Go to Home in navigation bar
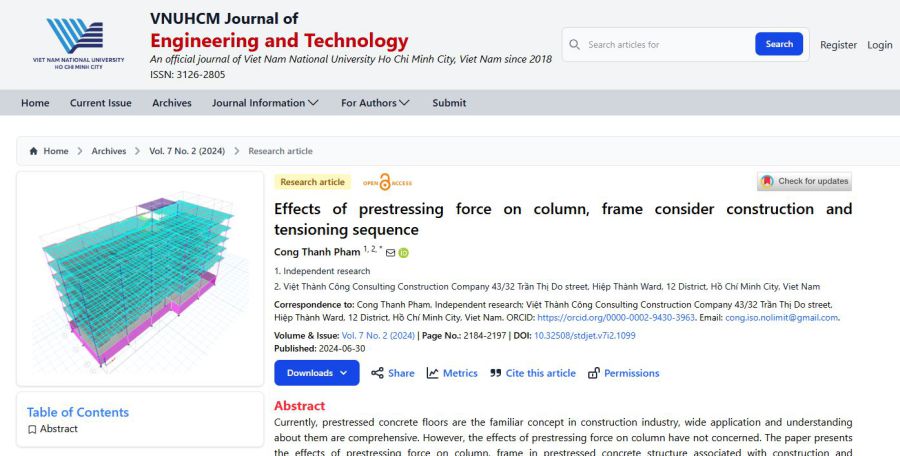900x456 pixels. pyautogui.click(x=35, y=103)
